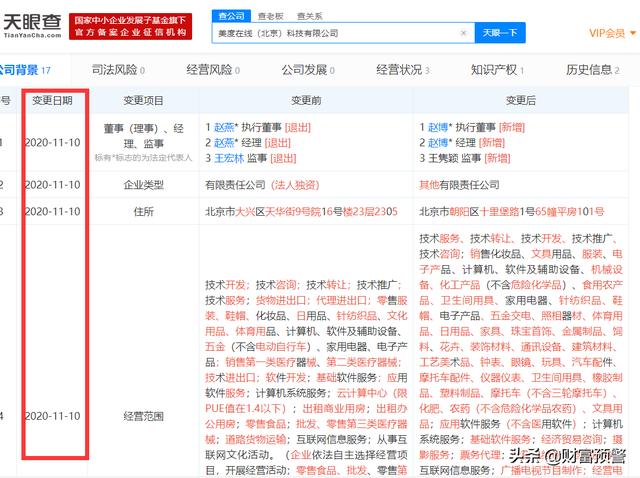Open the VIP会员 link

(607, 33)
